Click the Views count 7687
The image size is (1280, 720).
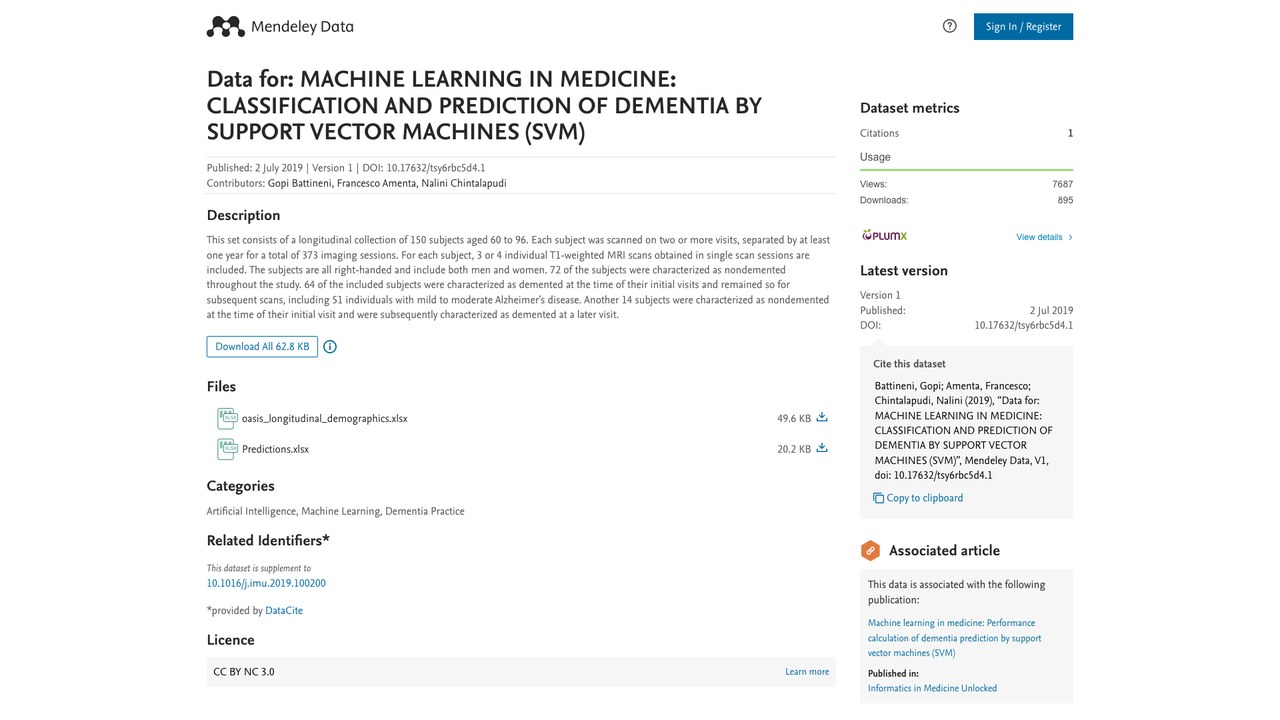tap(1062, 185)
